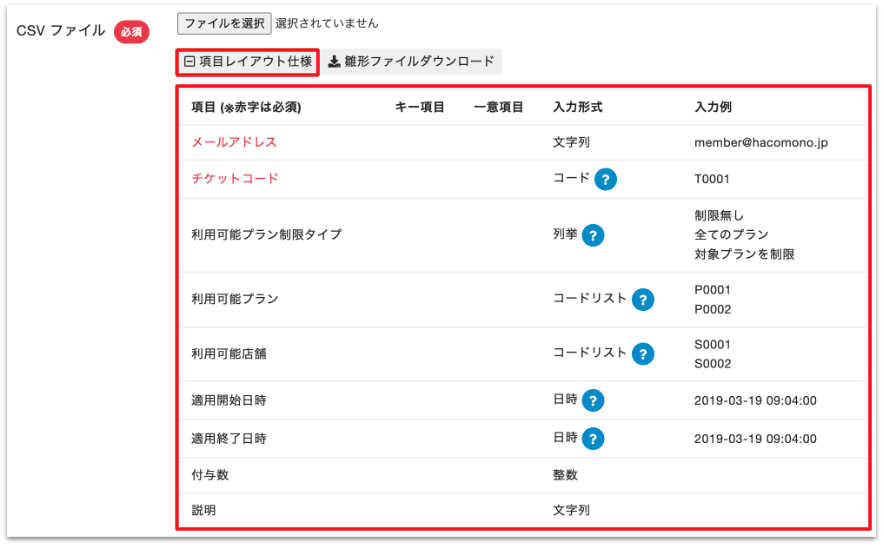
Task: Click help icon in 利用可能店舗 row
Action: pyautogui.click(x=643, y=353)
